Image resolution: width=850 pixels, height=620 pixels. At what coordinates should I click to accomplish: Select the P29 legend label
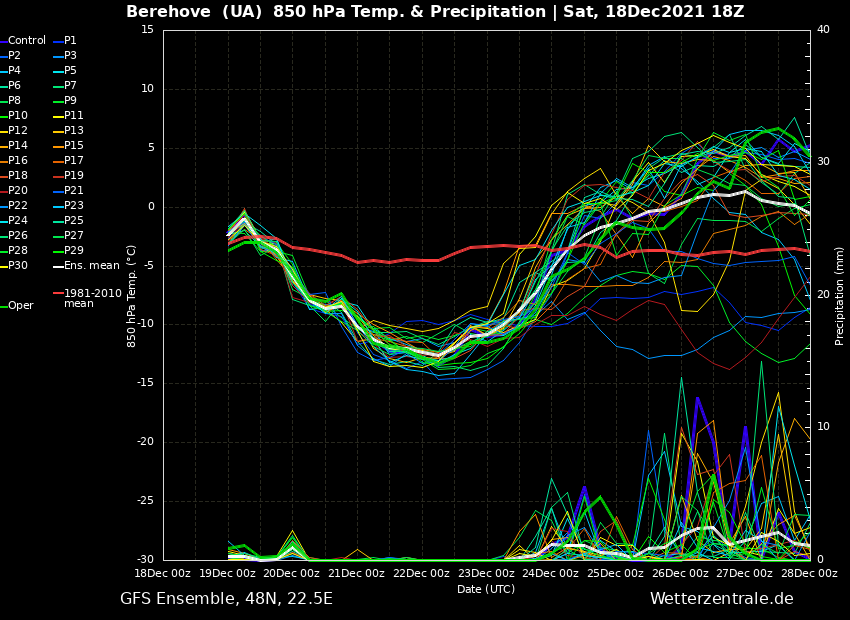pyautogui.click(x=74, y=251)
